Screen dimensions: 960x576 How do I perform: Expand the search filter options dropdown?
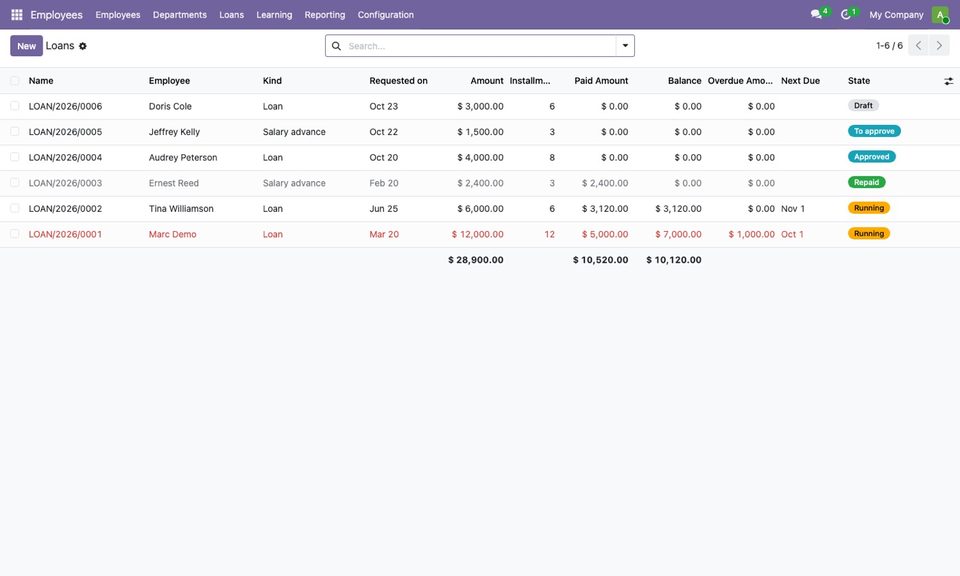[x=625, y=46]
